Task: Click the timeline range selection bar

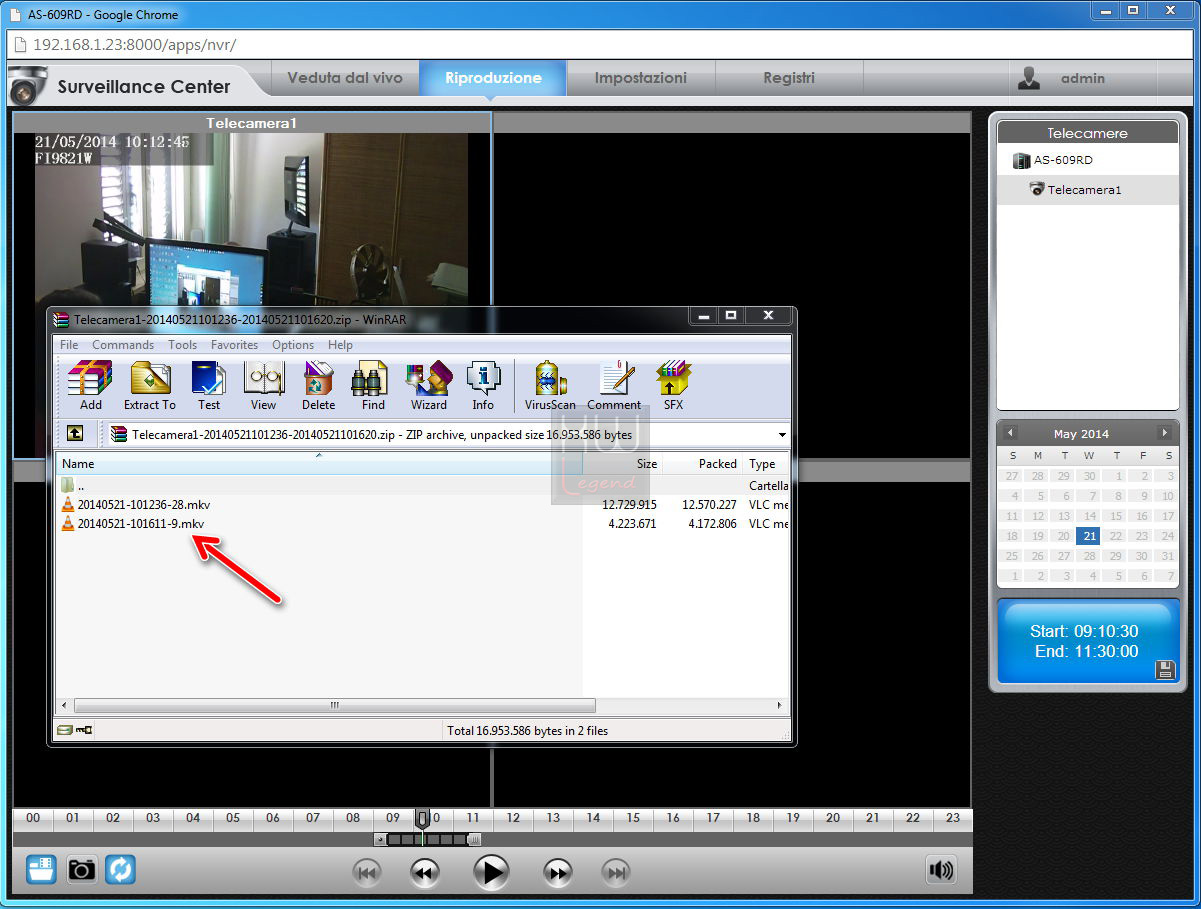Action: point(427,840)
